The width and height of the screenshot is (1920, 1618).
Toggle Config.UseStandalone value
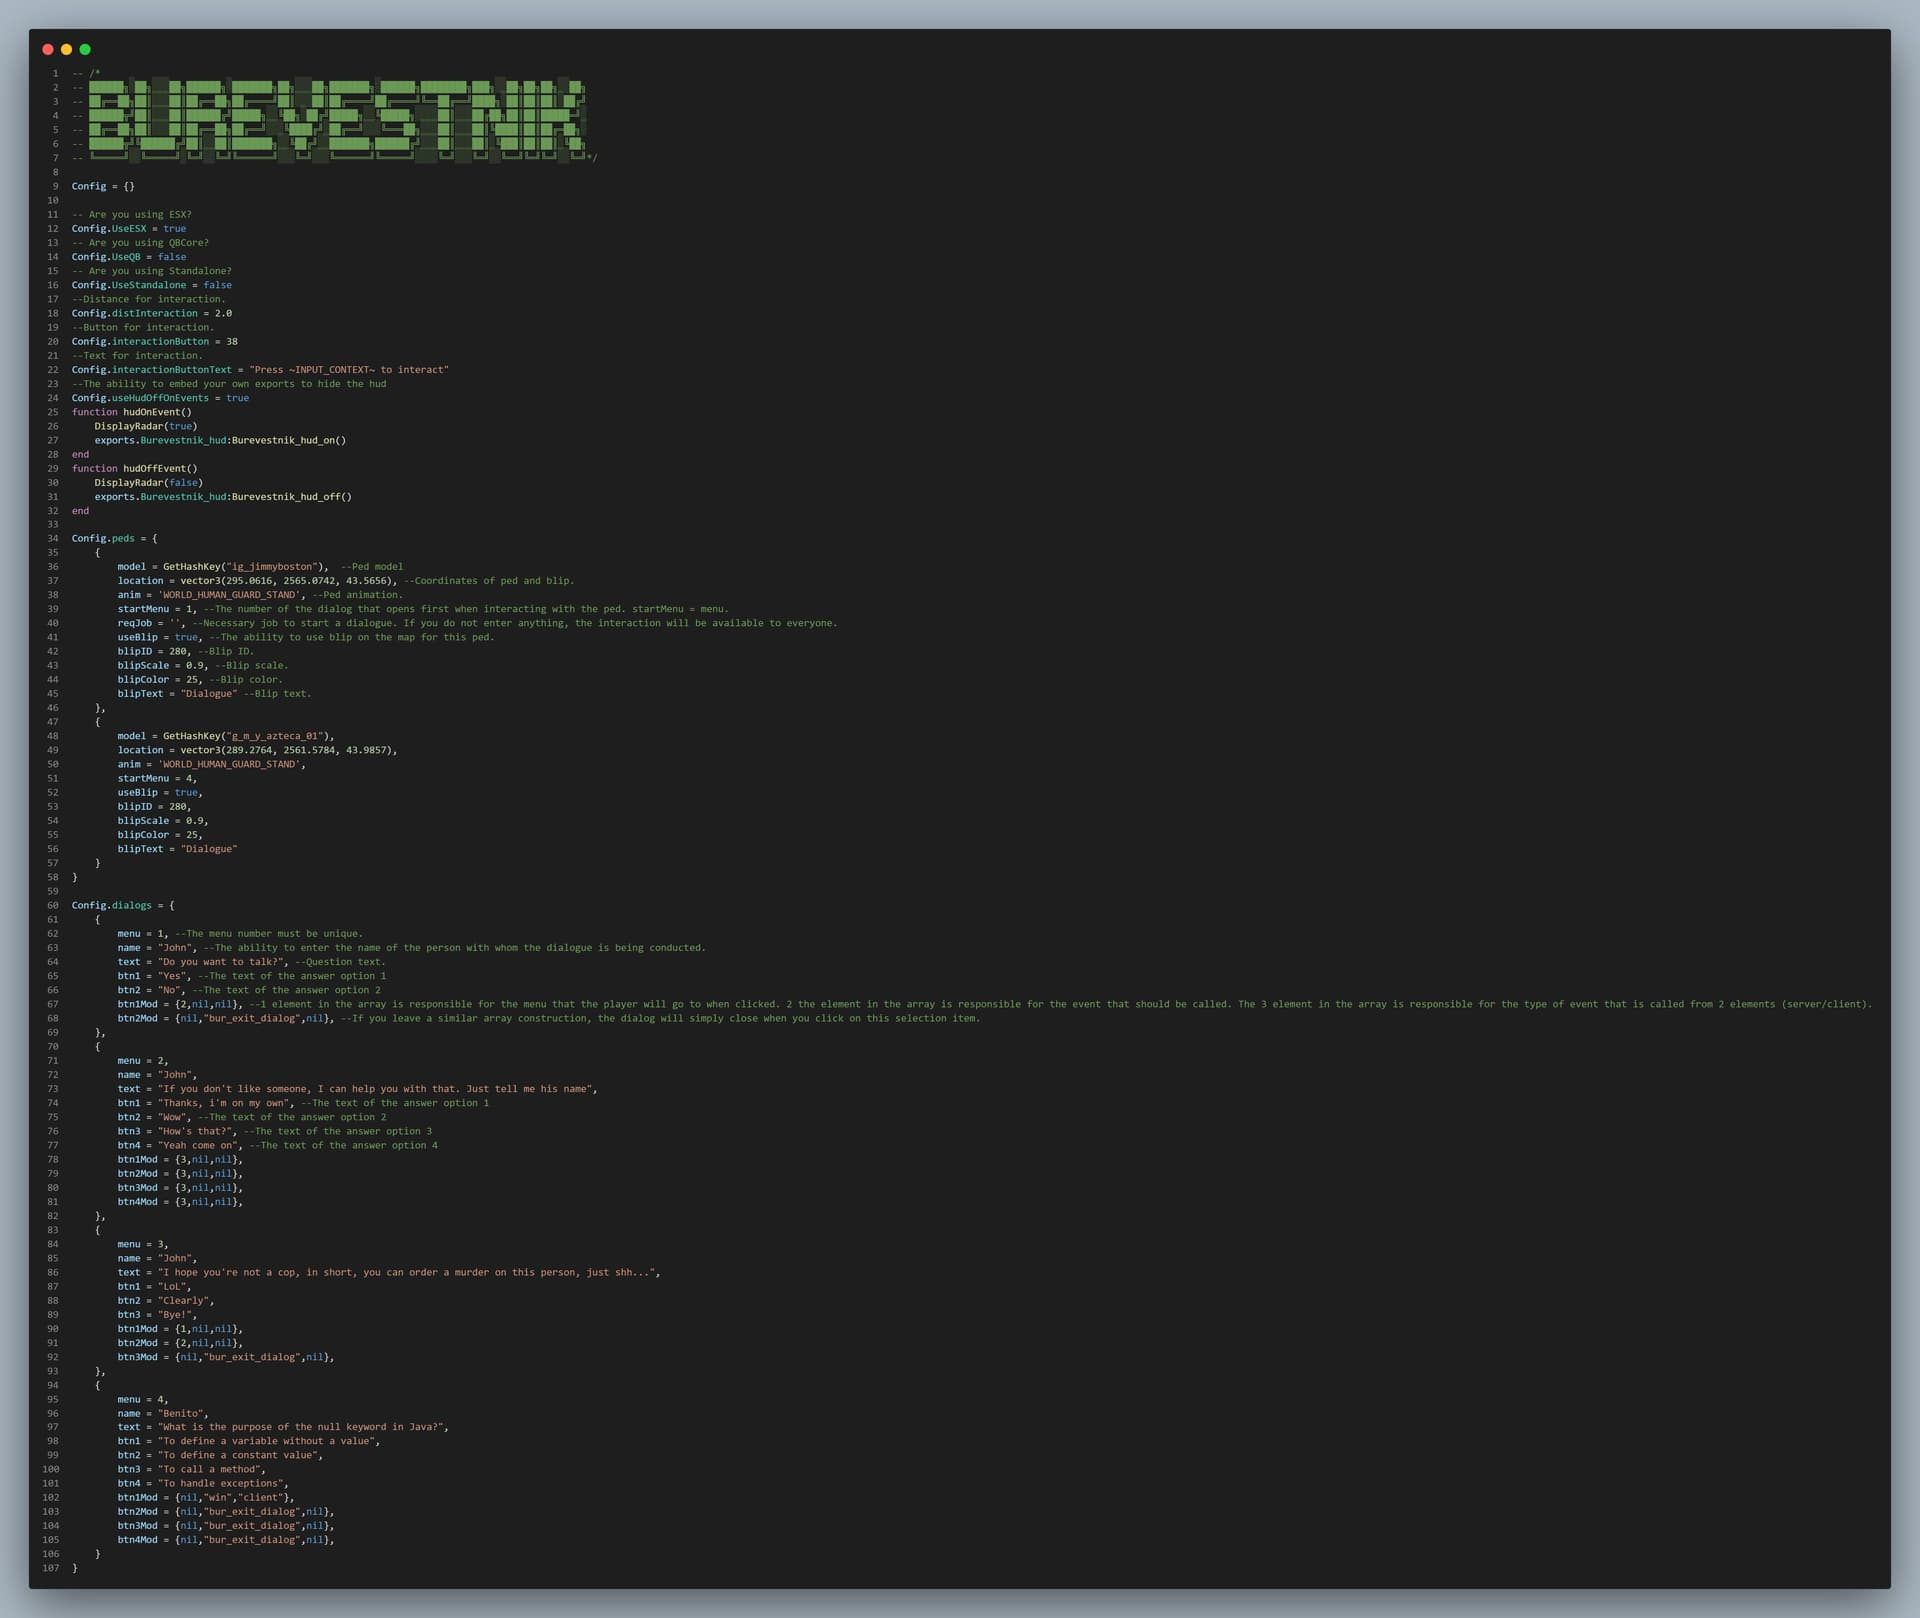click(217, 284)
